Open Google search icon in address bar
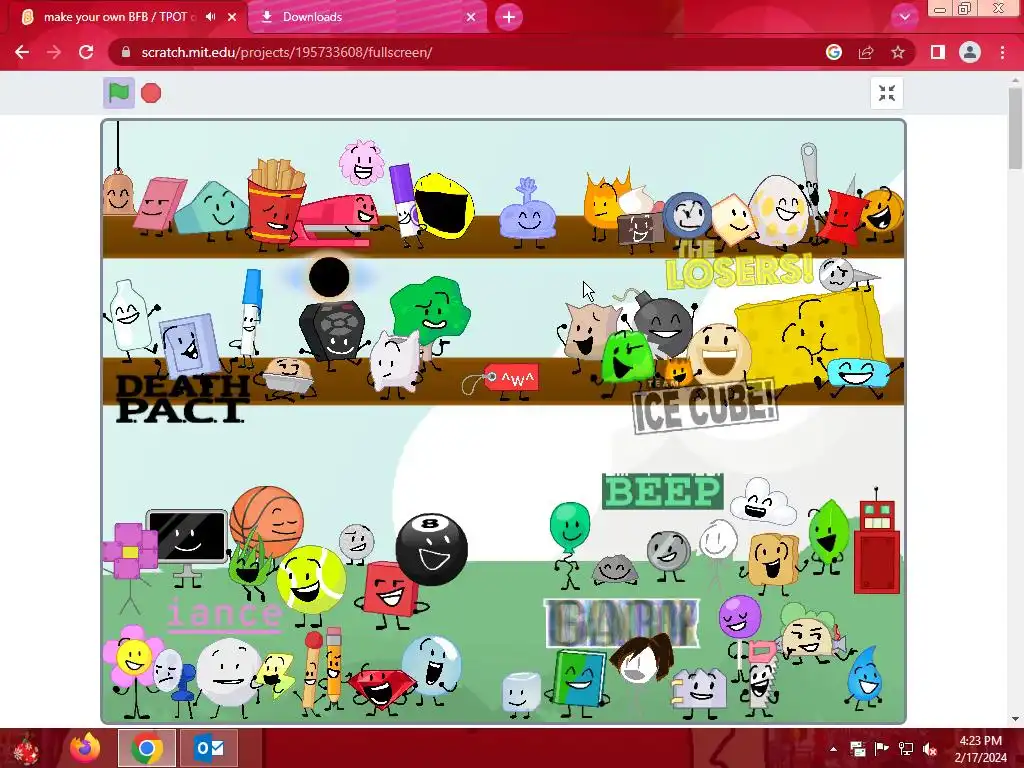The height and width of the screenshot is (768, 1024). (833, 52)
